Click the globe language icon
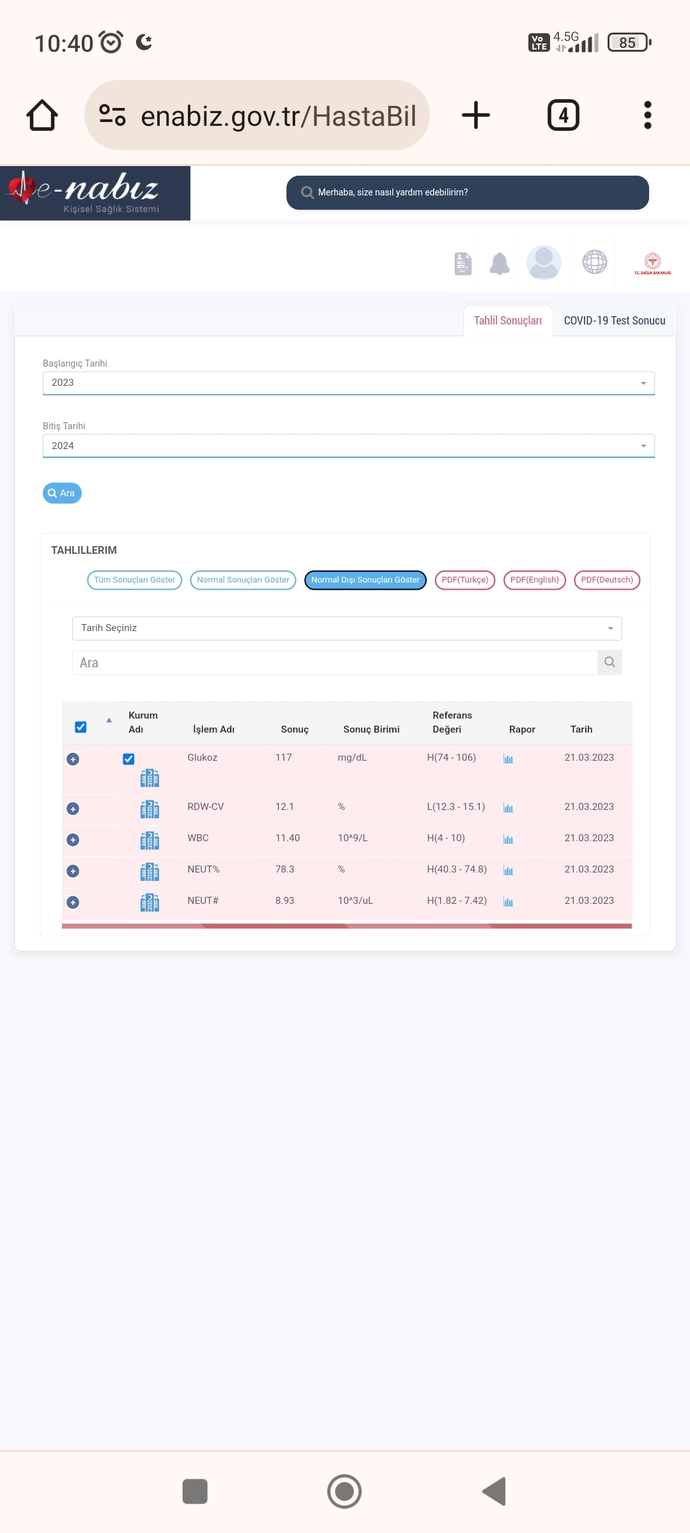690x1533 pixels. click(595, 262)
